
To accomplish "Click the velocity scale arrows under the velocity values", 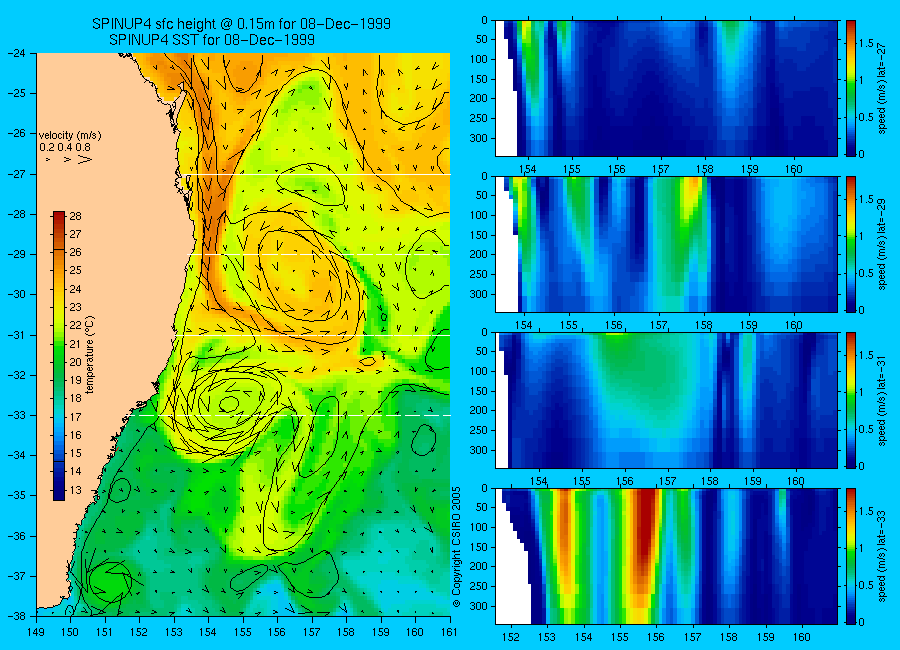I will [x=70, y=160].
